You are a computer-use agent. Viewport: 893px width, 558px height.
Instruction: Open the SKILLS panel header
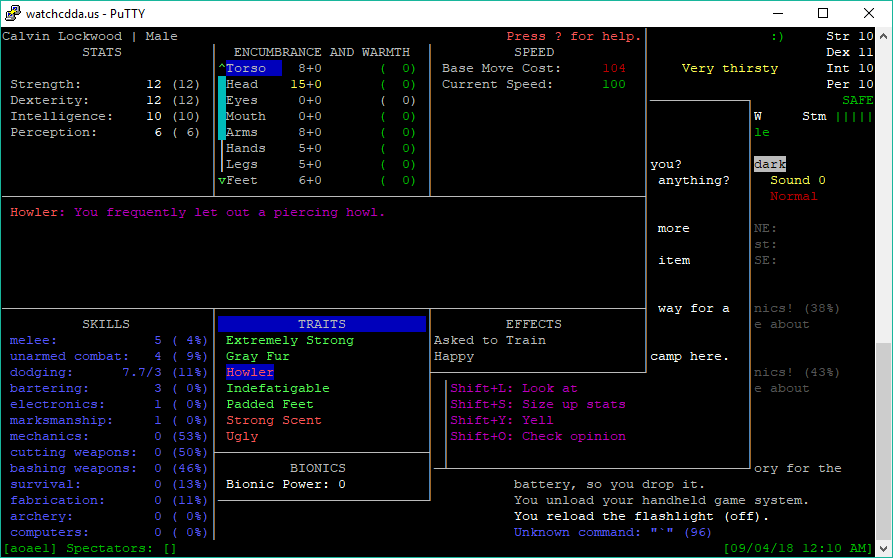tap(106, 324)
